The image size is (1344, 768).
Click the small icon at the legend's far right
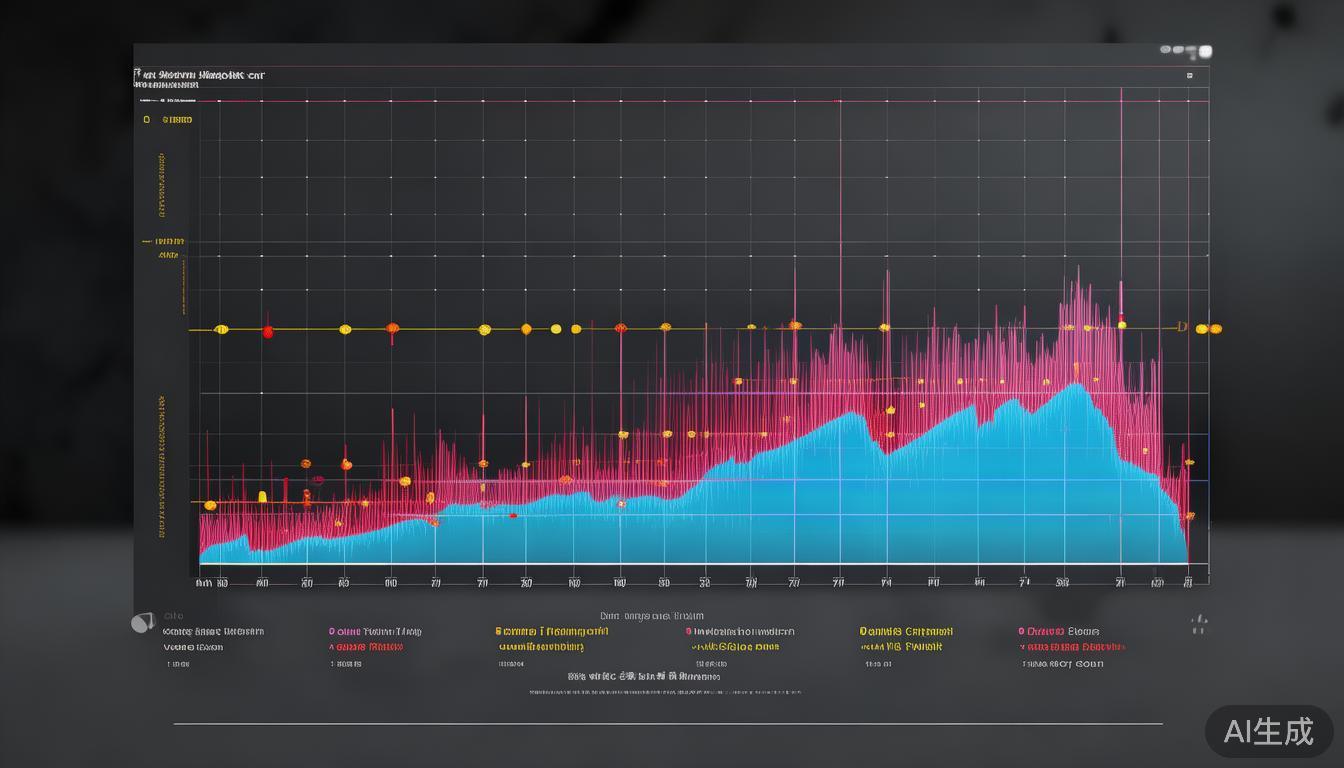tap(1199, 626)
